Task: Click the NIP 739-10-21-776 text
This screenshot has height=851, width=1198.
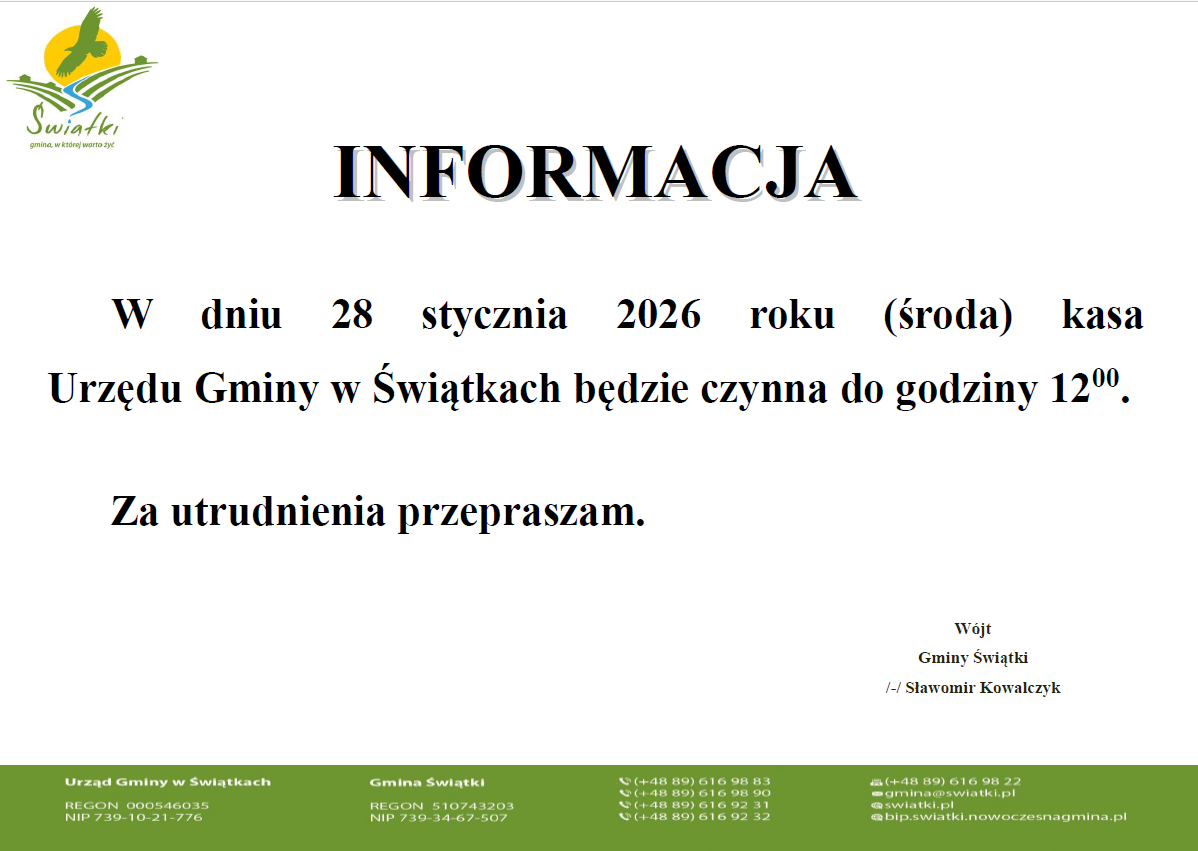Action: tap(133, 817)
